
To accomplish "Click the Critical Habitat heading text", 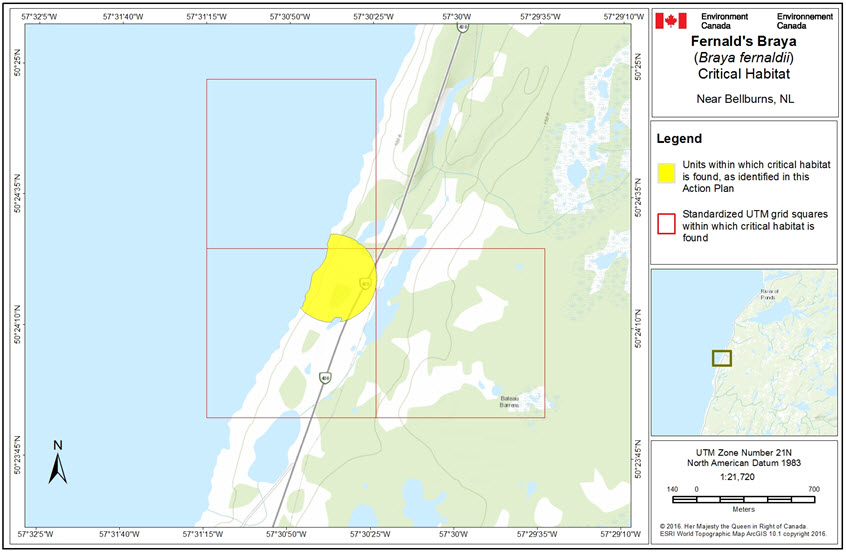I will pos(743,73).
